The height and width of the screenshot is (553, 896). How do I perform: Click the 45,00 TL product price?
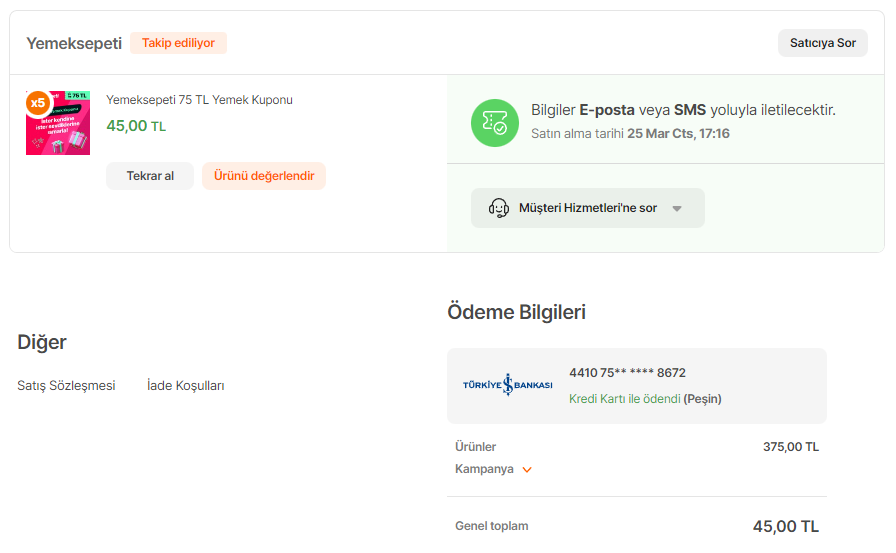(x=136, y=126)
